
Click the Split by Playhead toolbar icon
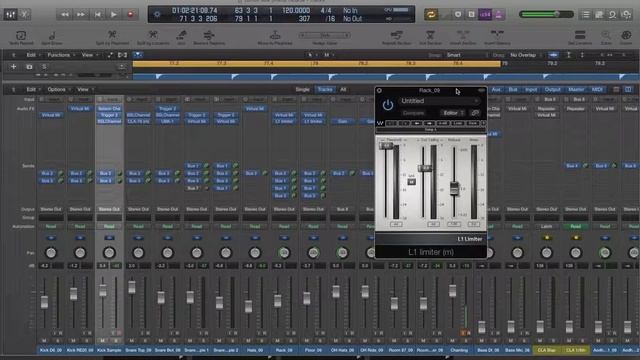click(x=112, y=37)
